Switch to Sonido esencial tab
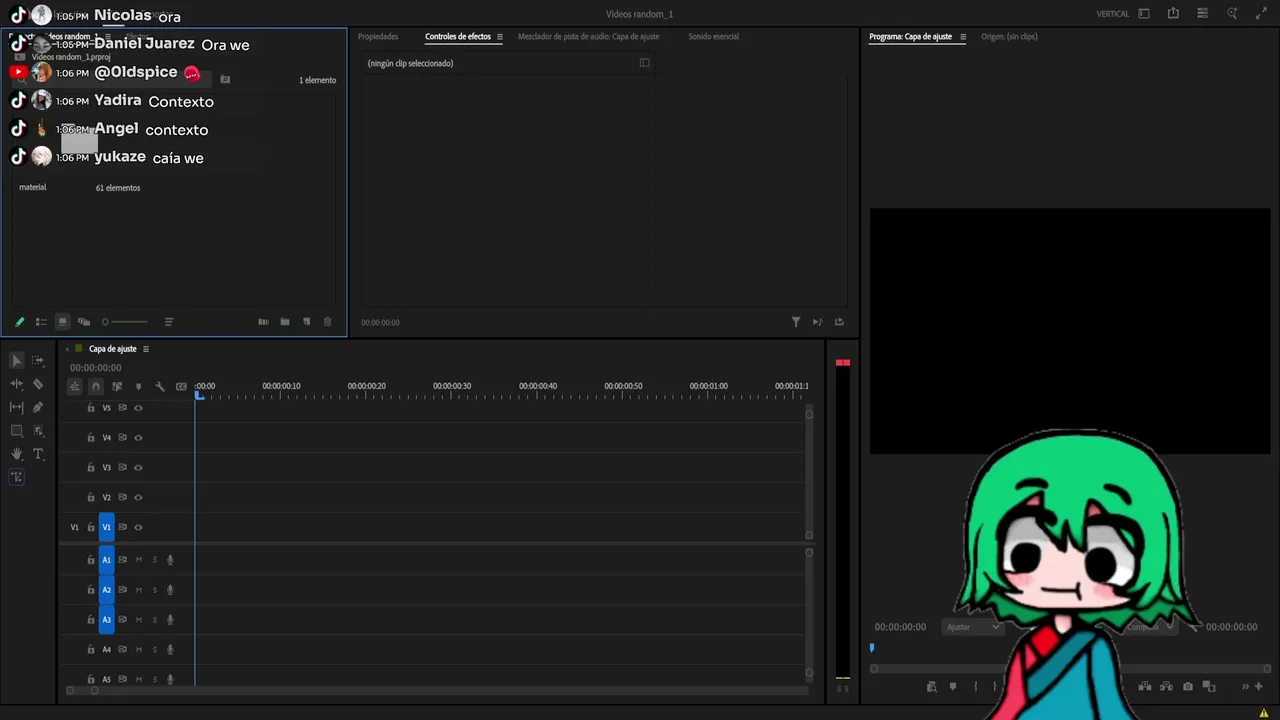1280x720 pixels. pos(713,37)
